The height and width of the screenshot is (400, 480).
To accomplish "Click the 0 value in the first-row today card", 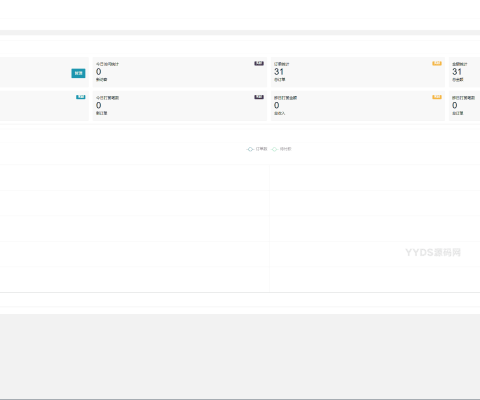I will point(99,72).
